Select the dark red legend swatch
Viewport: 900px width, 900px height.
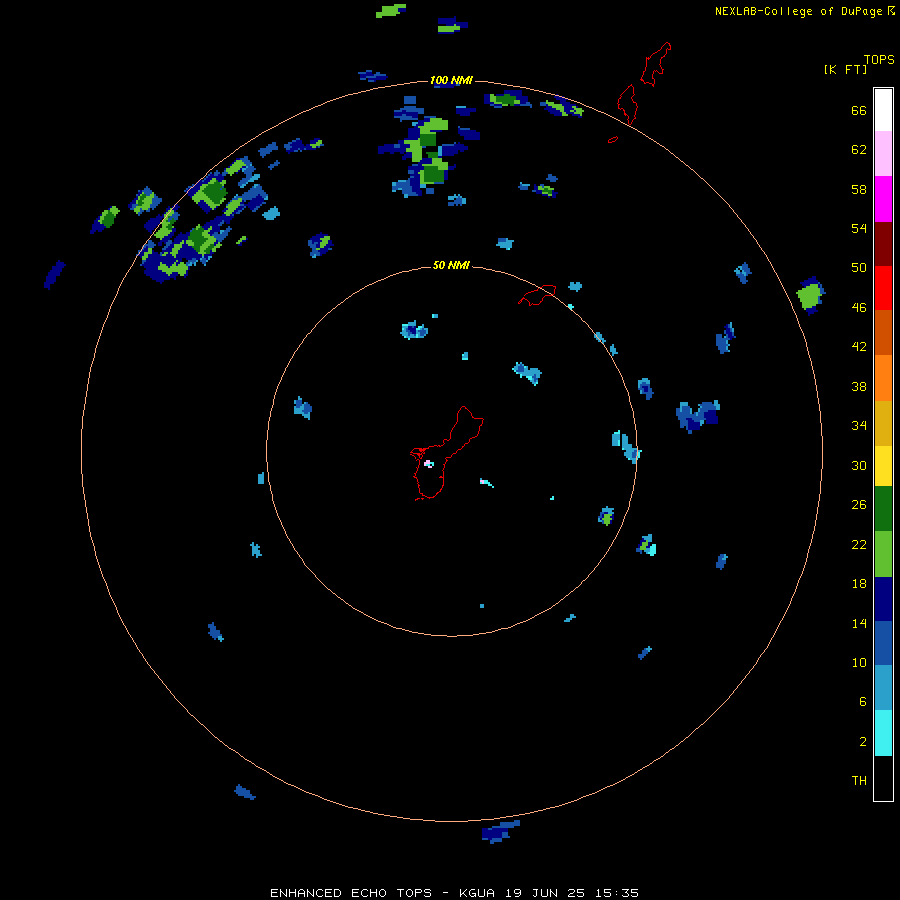[x=883, y=243]
